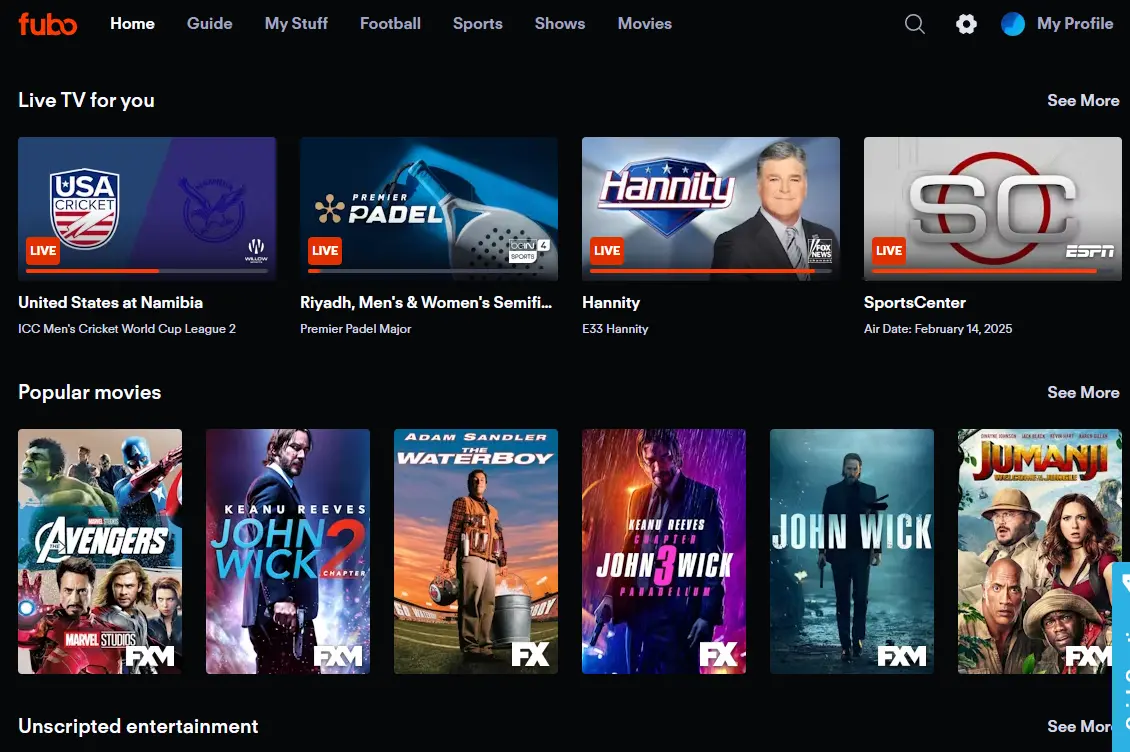
Task: Click LIVE badge on United States at Namibia
Action: pyautogui.click(x=43, y=251)
